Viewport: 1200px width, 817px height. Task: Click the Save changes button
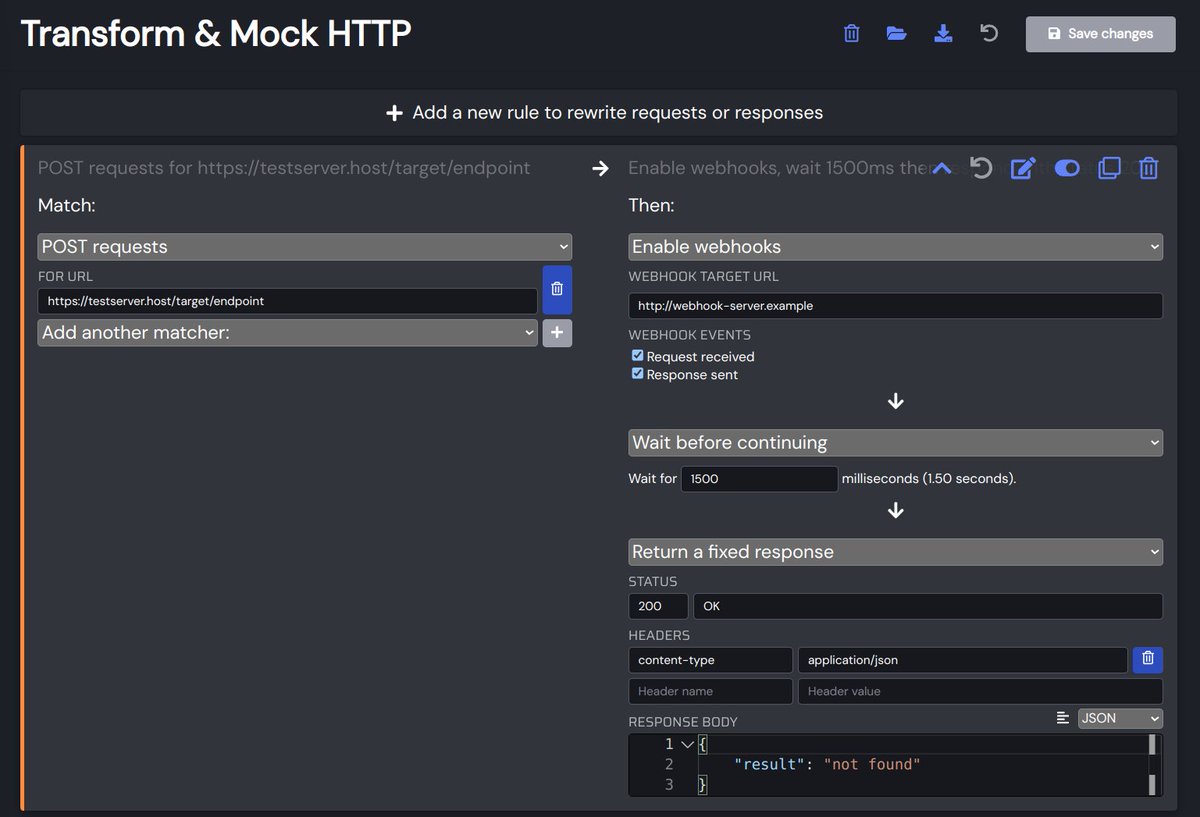1100,33
